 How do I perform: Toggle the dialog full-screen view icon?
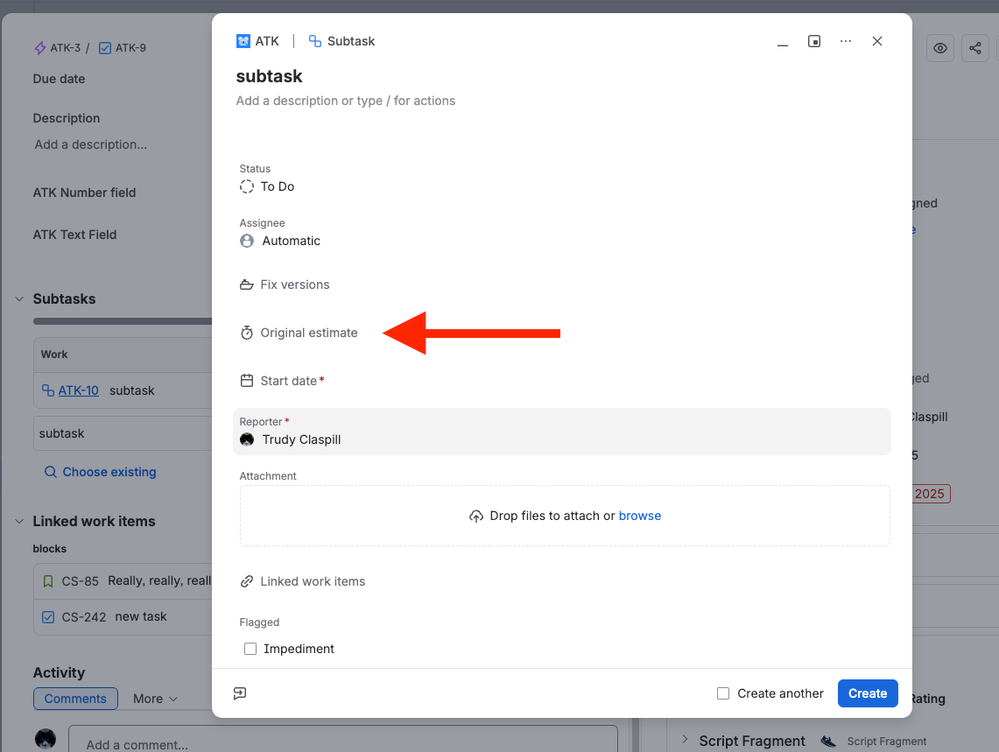[814, 41]
